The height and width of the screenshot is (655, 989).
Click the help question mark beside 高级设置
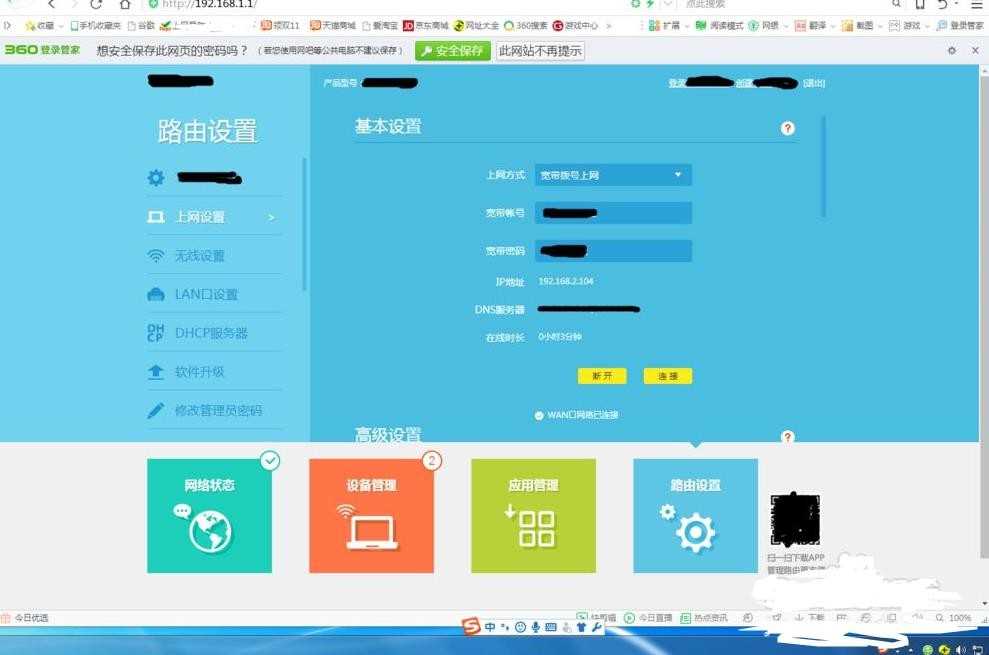[x=787, y=436]
